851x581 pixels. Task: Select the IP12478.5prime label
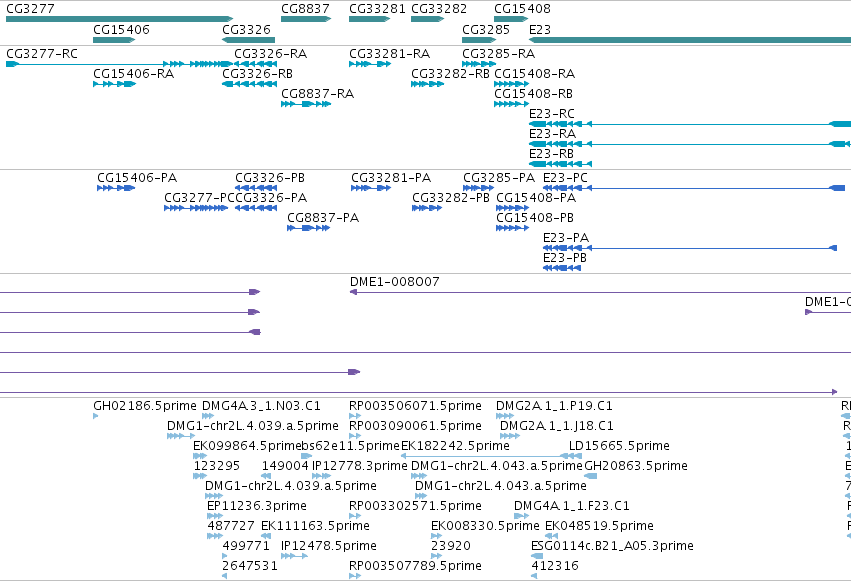click(329, 546)
